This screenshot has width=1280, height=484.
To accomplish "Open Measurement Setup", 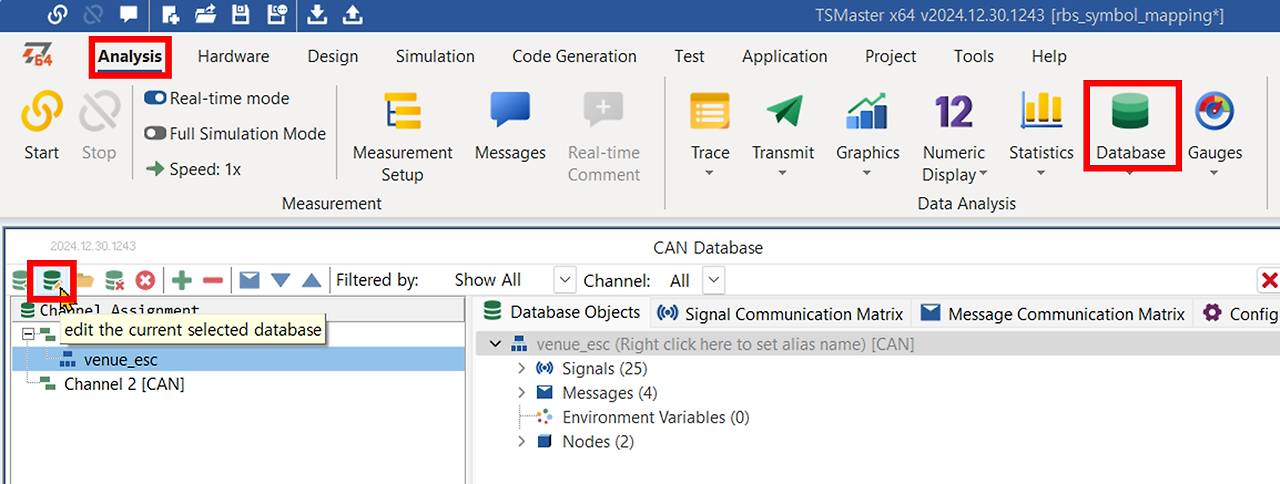I will [x=402, y=137].
